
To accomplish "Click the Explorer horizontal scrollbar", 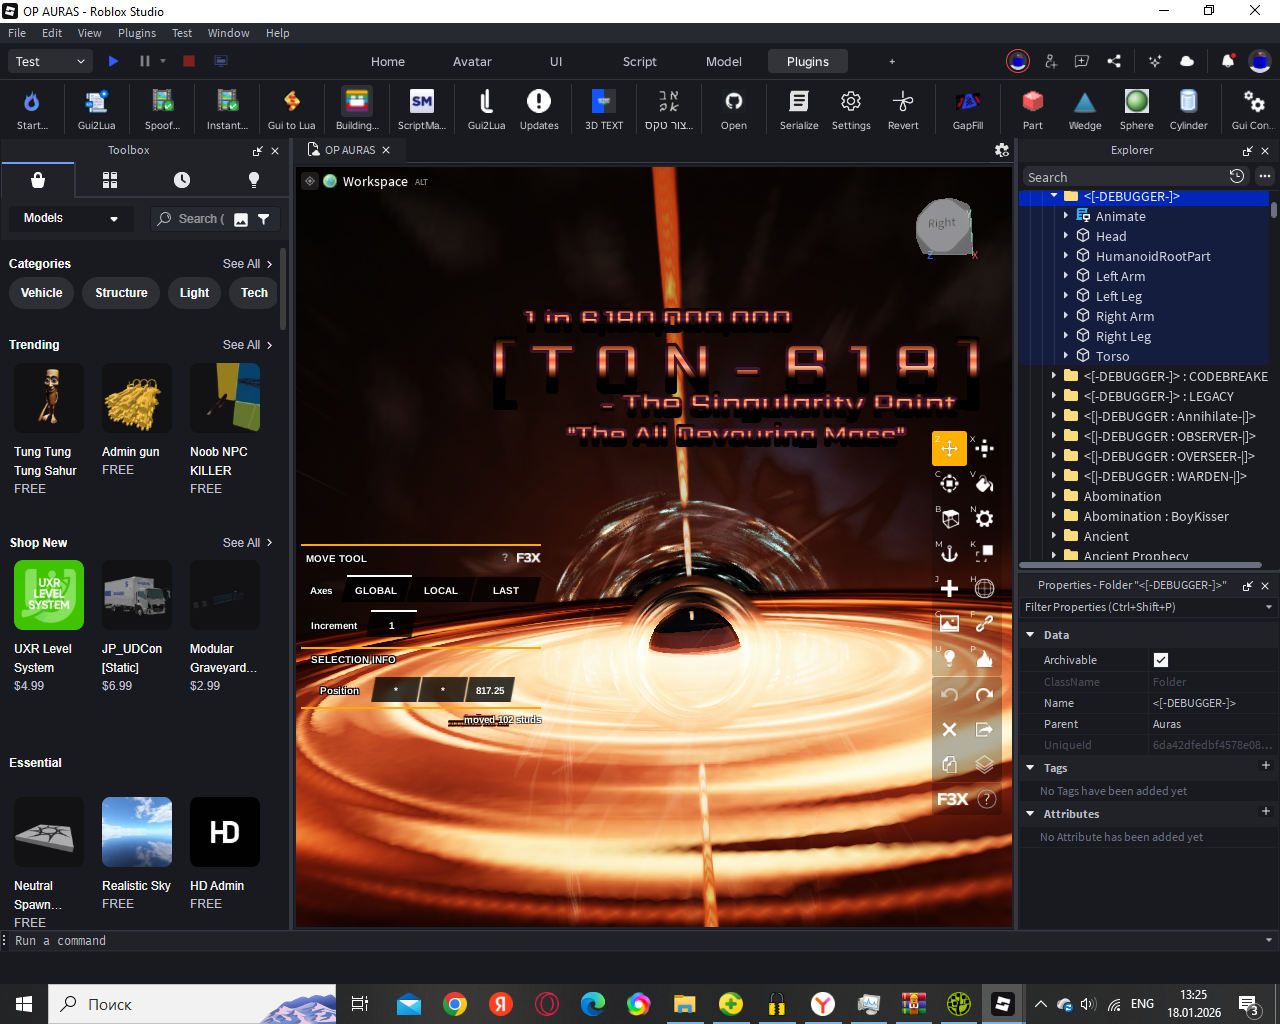I will tap(1140, 565).
